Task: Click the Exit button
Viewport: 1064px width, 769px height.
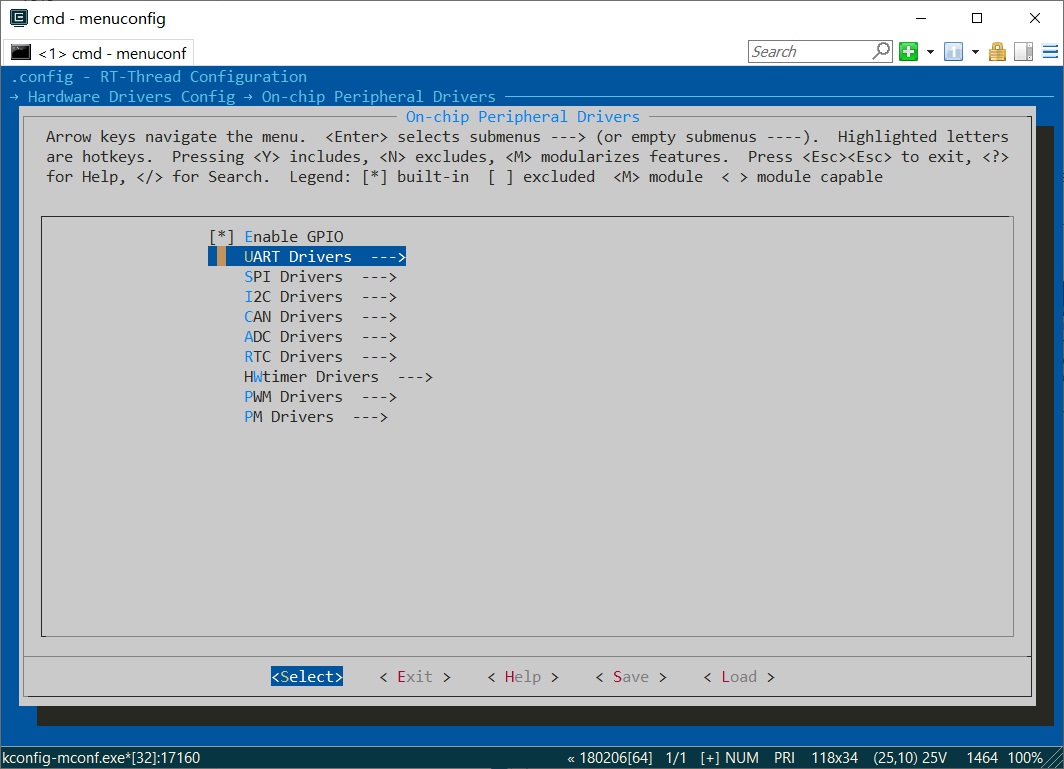Action: point(415,677)
